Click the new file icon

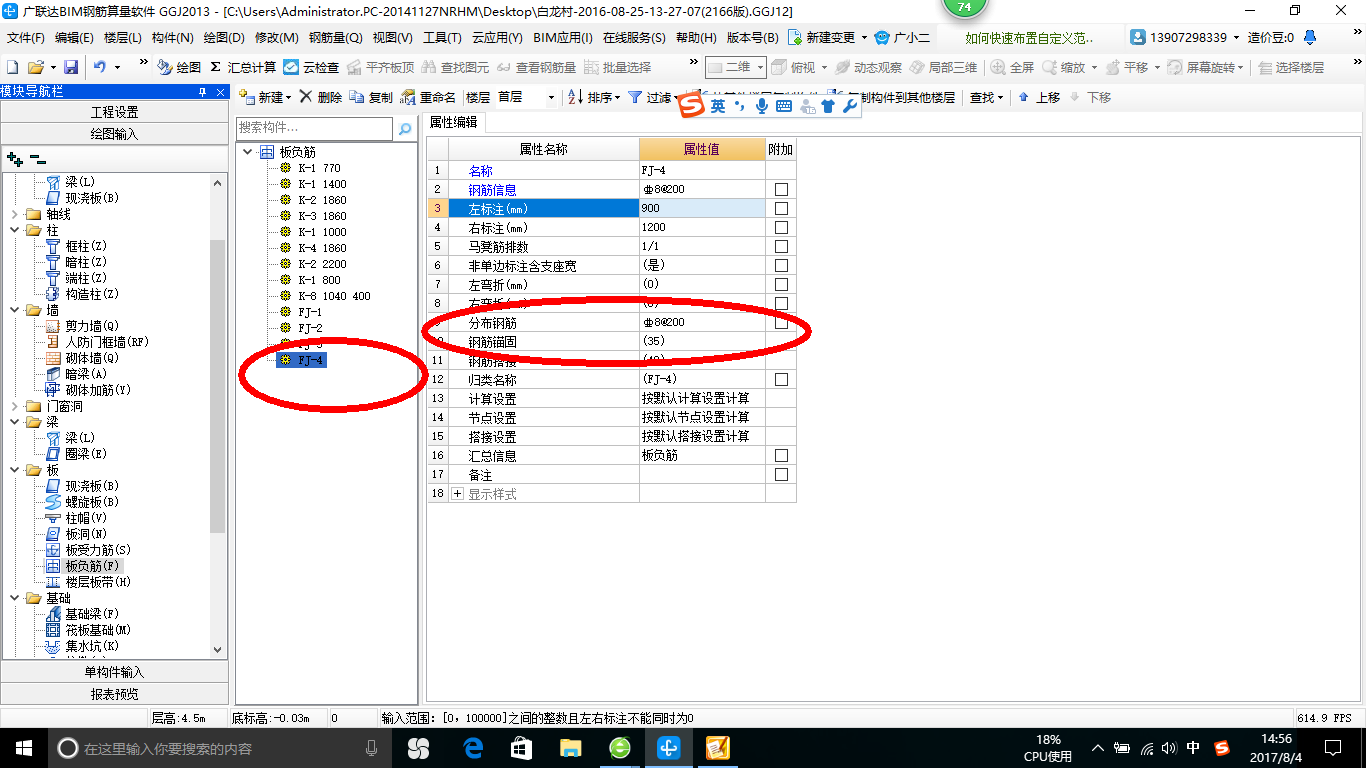13,67
